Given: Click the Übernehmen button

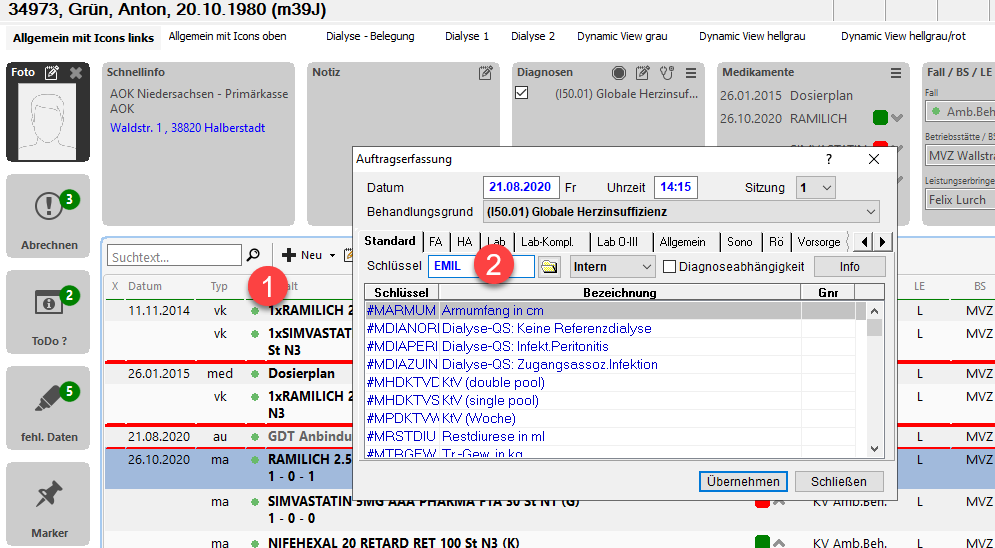Looking at the screenshot, I should tap(742, 481).
